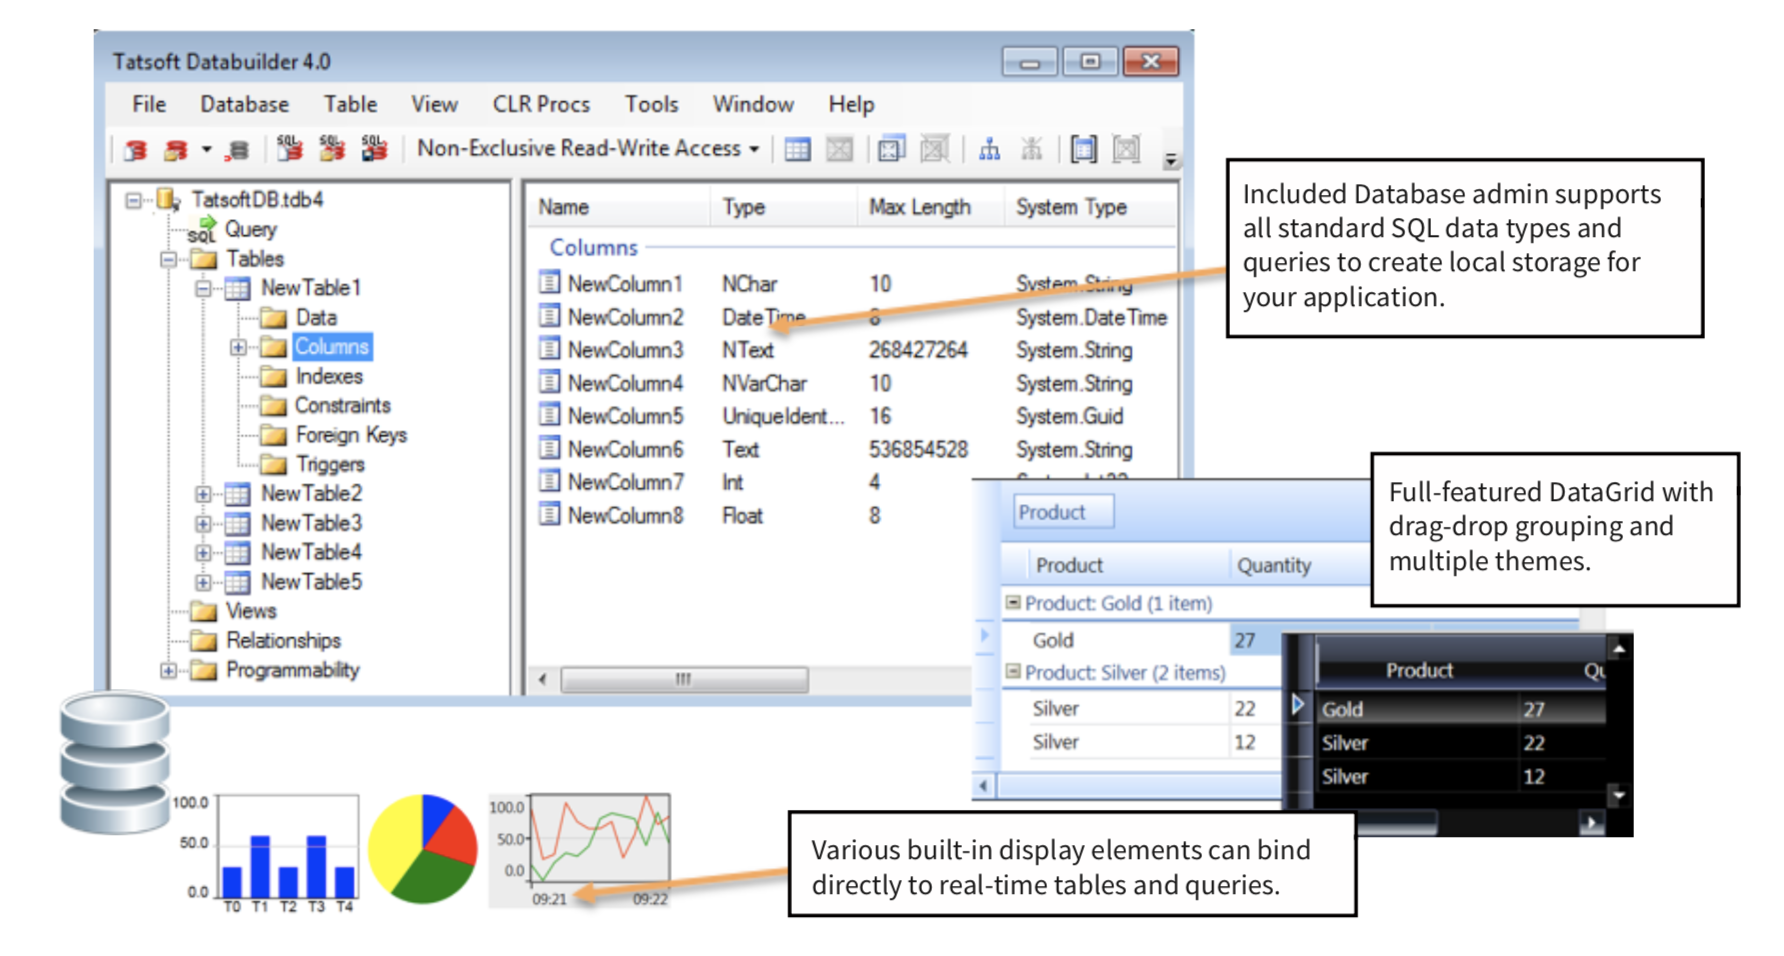Click the New SQL query toolbar icon

coord(289,149)
